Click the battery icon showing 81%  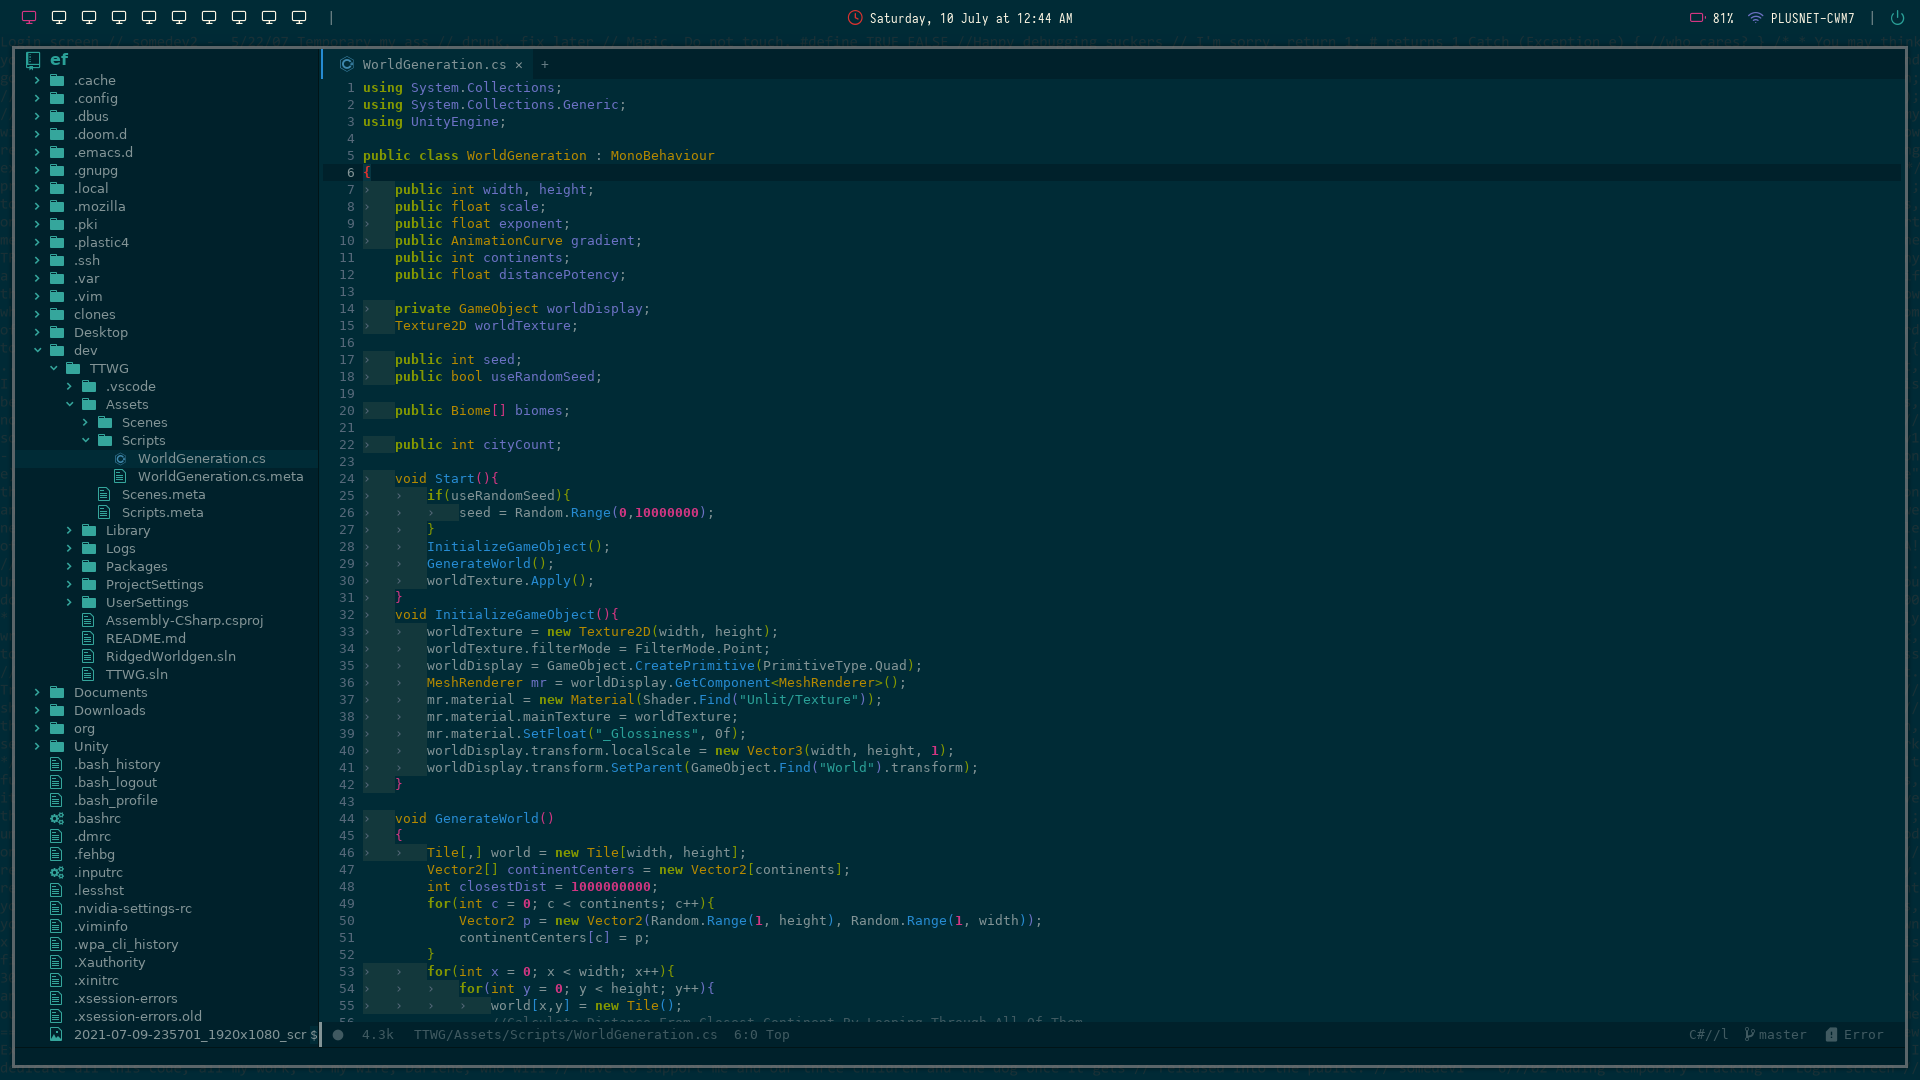(x=1697, y=18)
